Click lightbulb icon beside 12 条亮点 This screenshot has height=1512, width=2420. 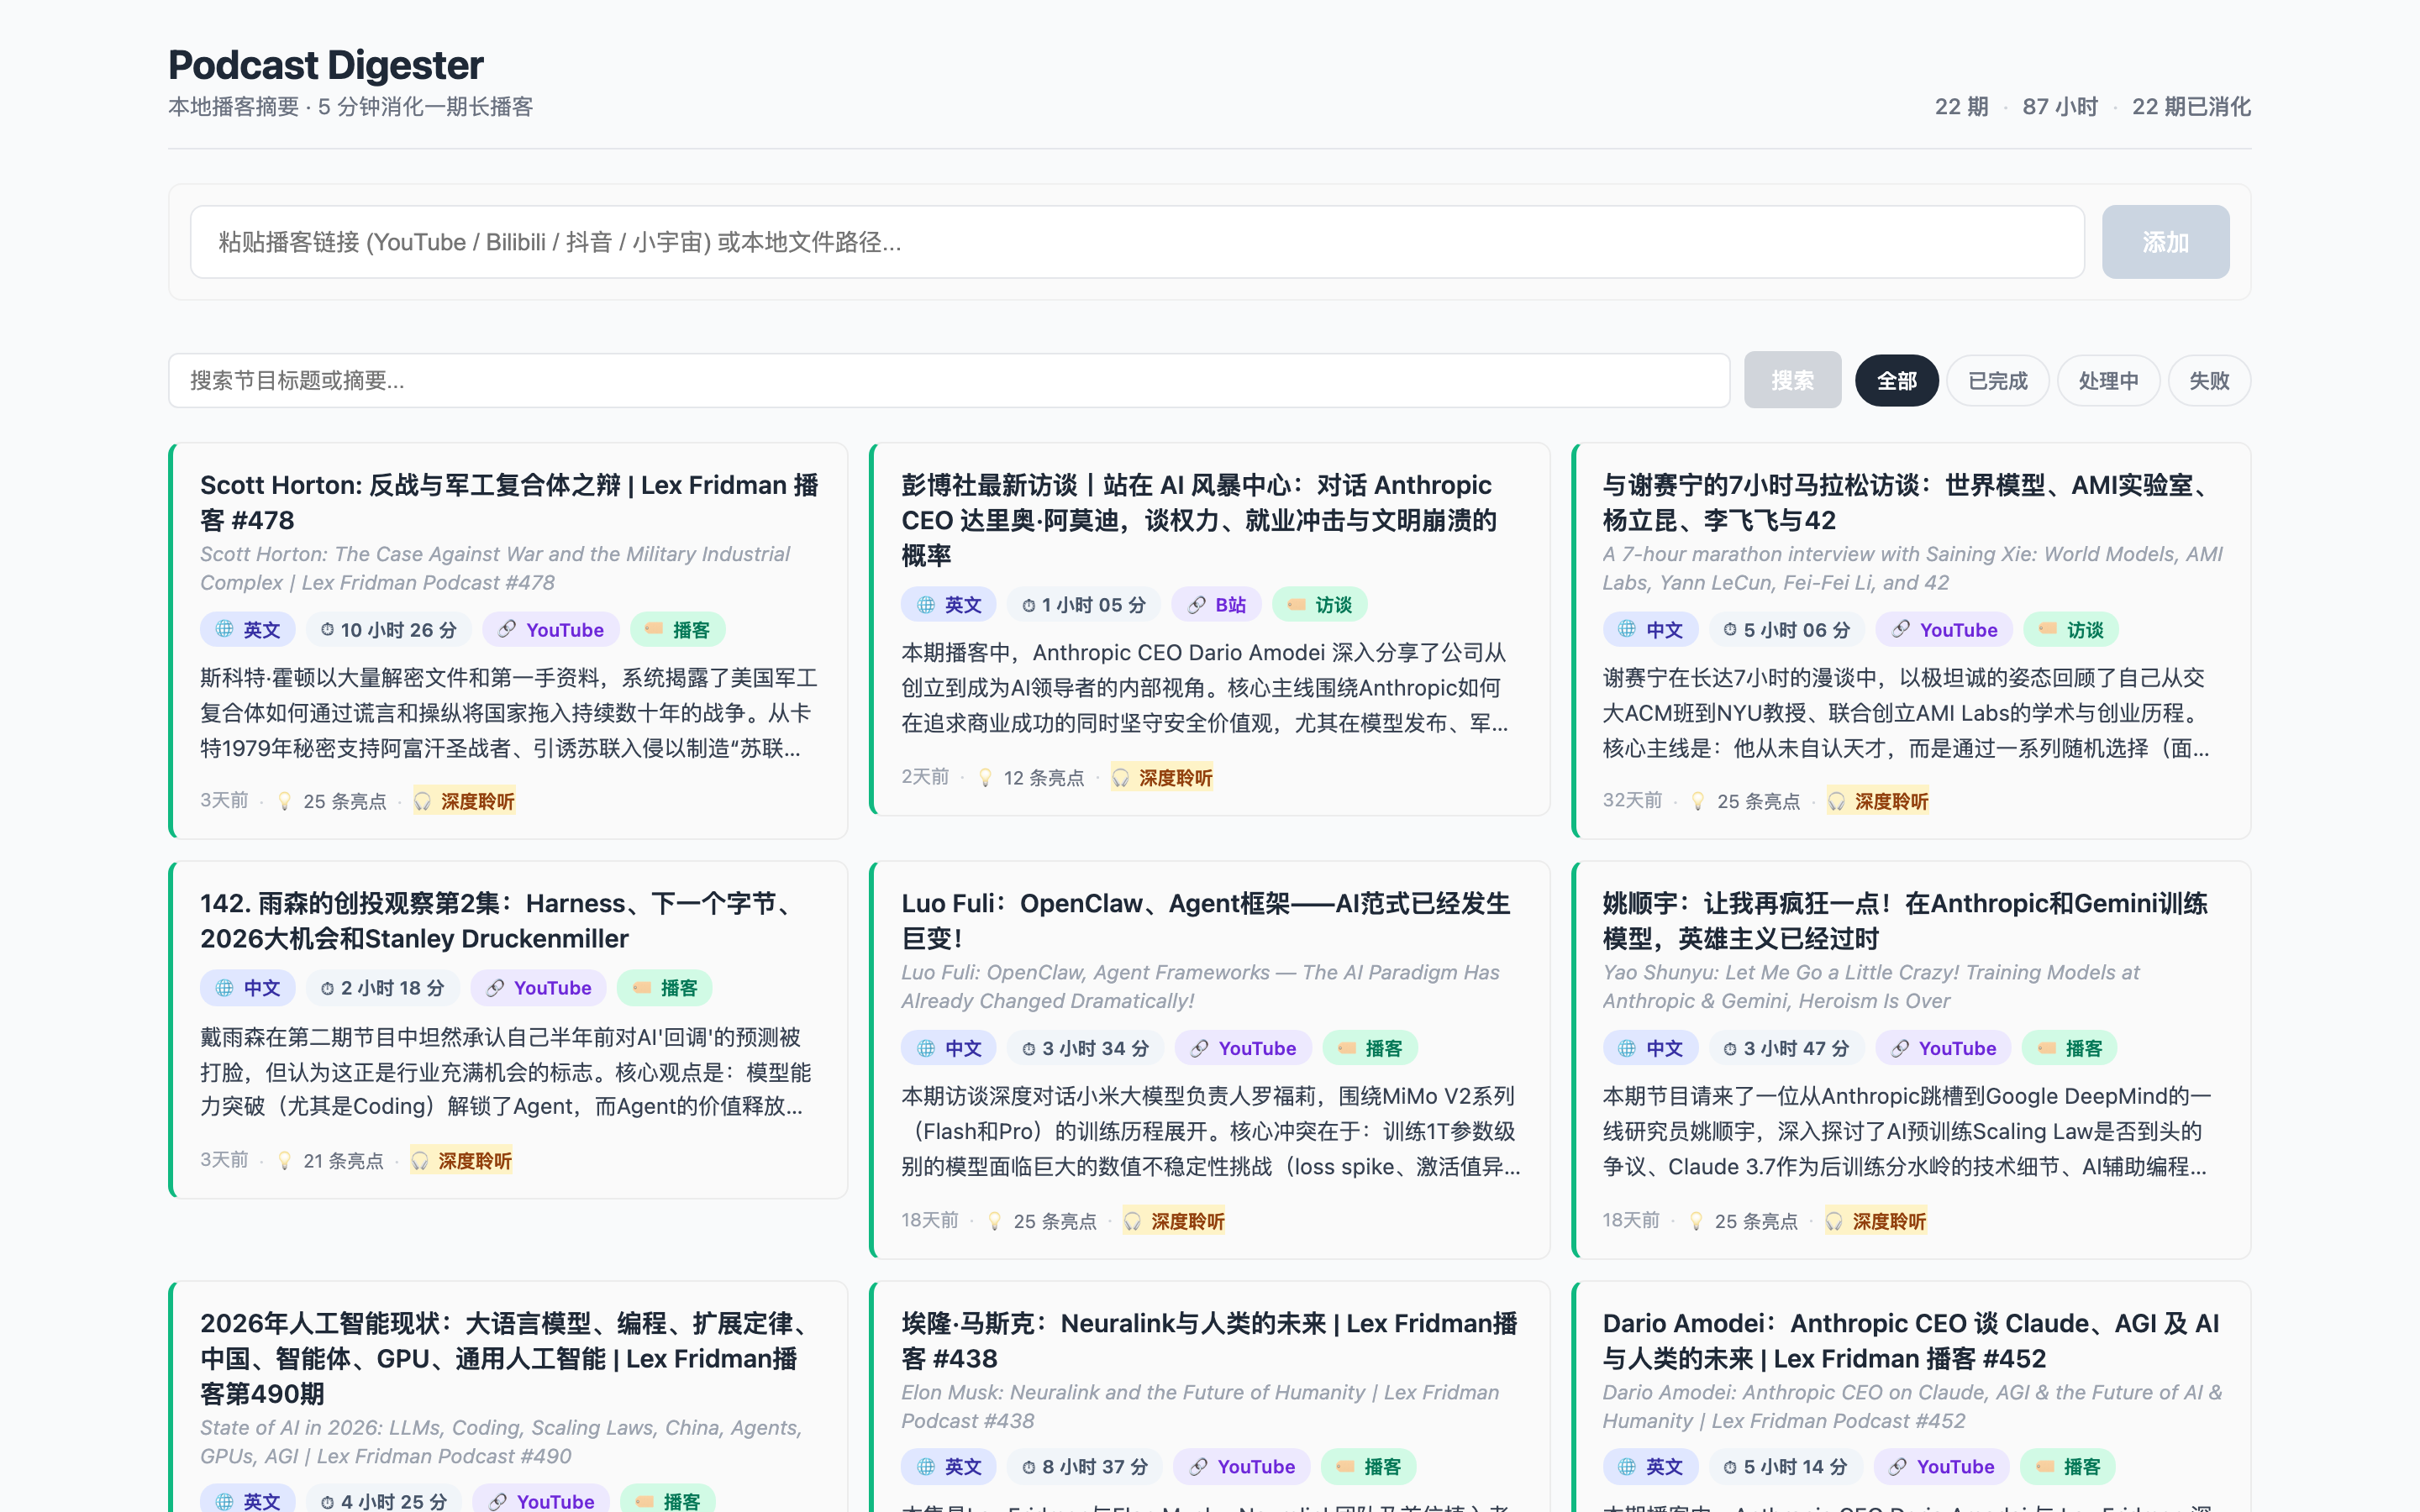pos(986,777)
